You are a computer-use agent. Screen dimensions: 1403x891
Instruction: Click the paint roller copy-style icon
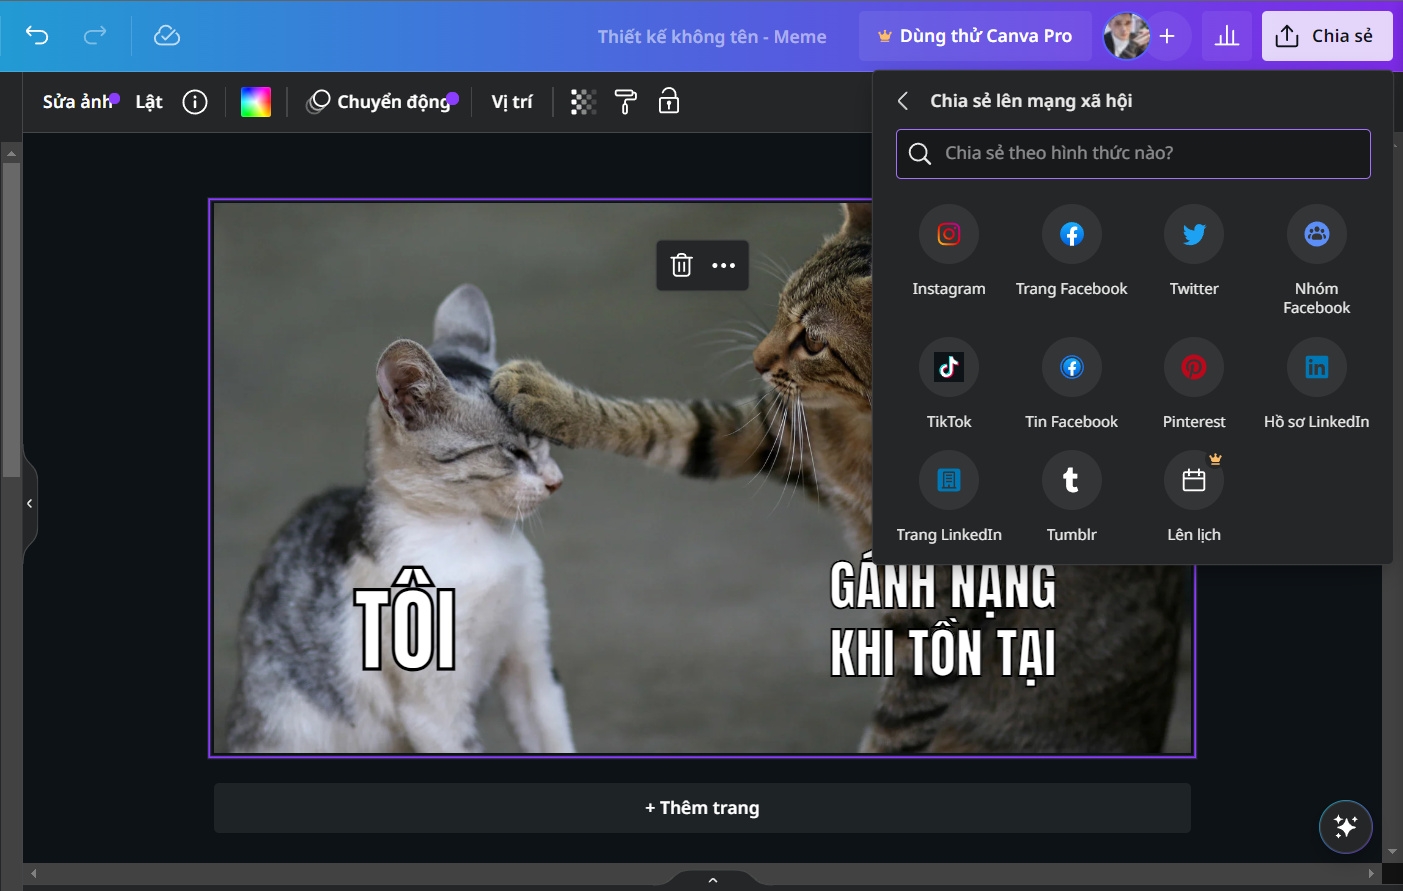pyautogui.click(x=625, y=101)
